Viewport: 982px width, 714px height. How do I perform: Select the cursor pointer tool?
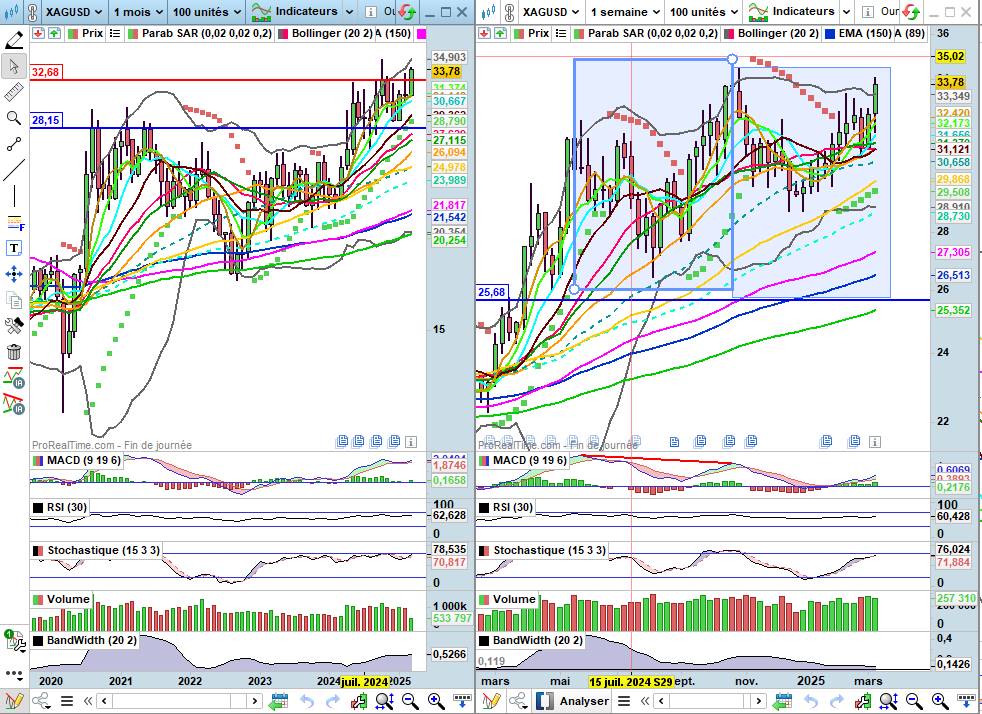(14, 66)
